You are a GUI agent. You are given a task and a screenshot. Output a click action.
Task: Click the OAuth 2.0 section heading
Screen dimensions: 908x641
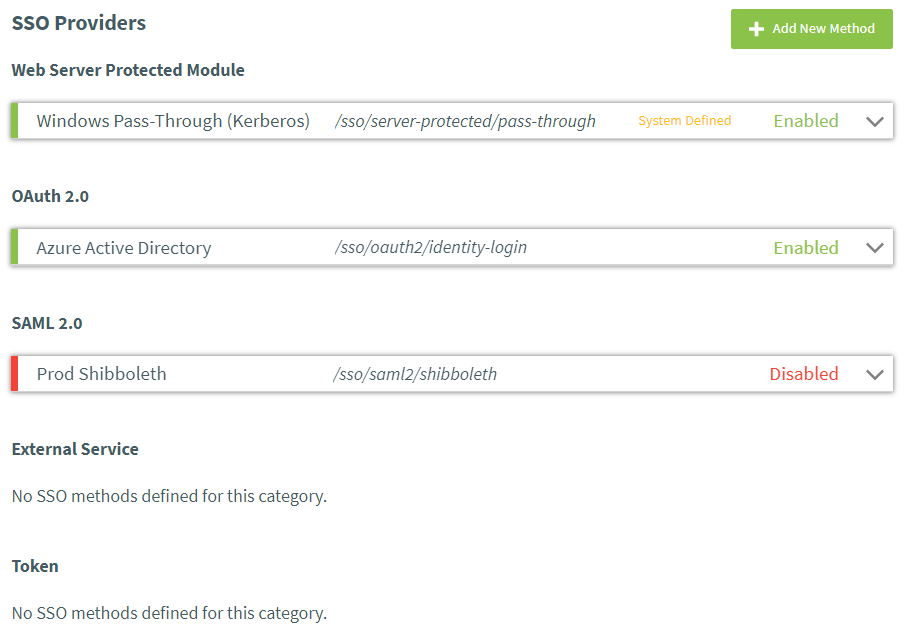[x=50, y=196]
